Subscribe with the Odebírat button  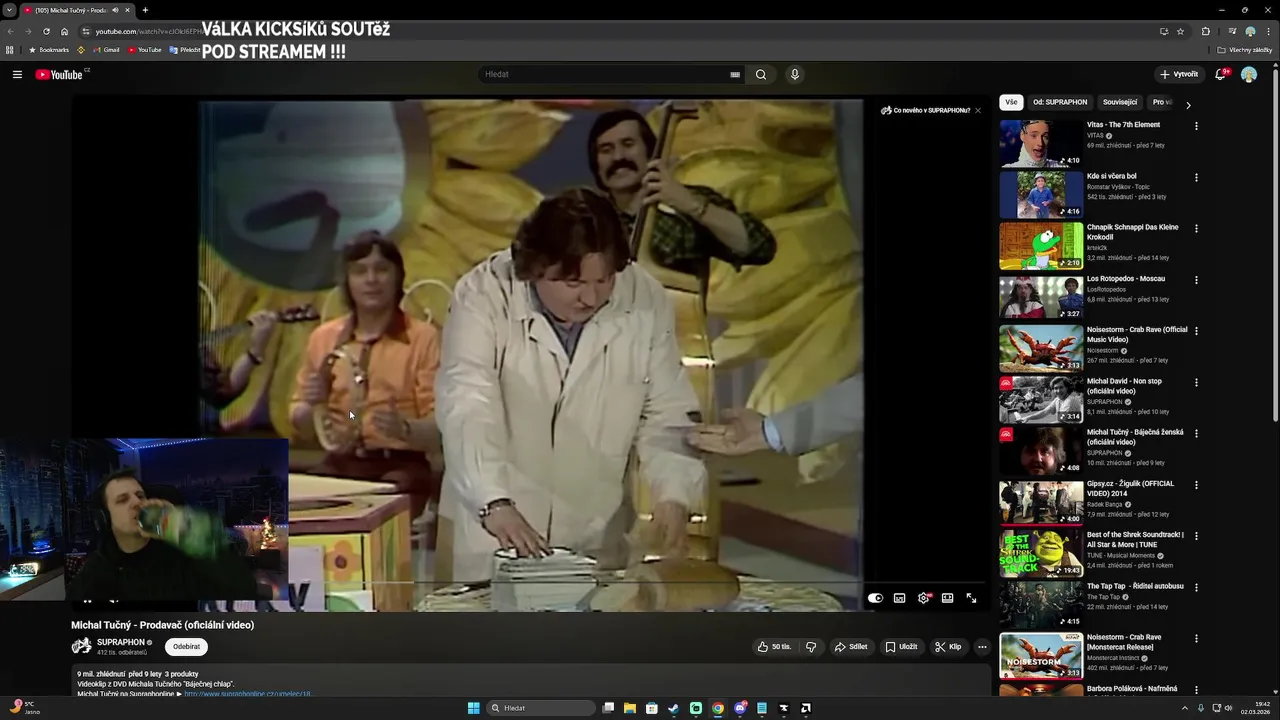click(x=186, y=647)
